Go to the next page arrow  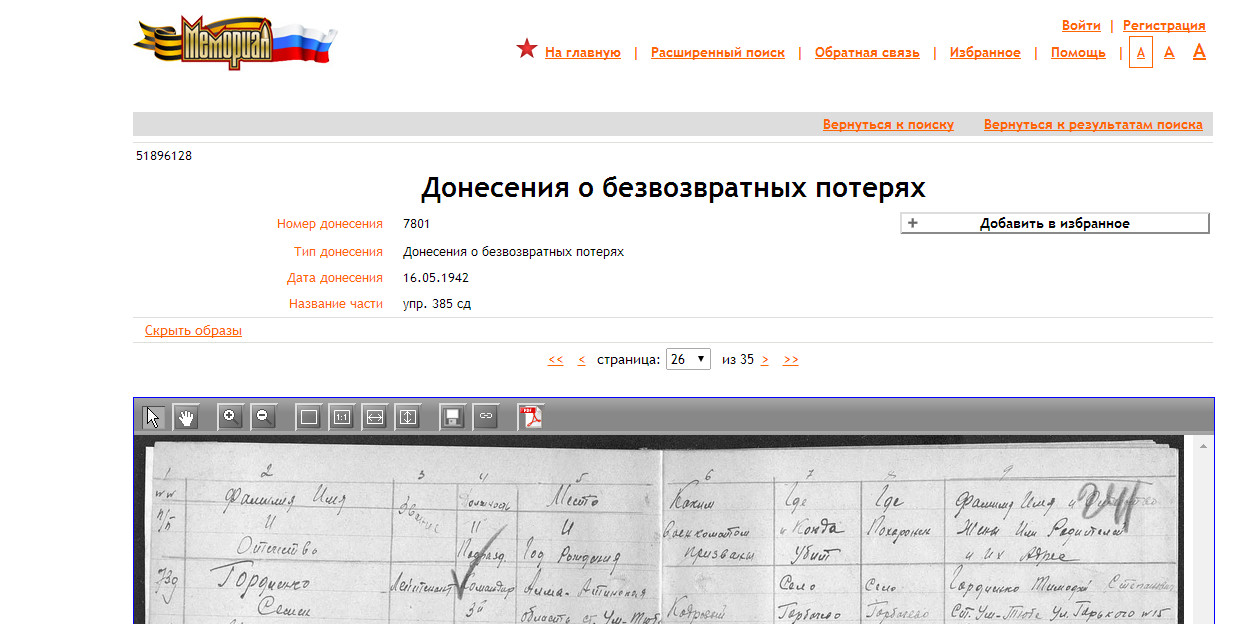pyautogui.click(x=765, y=360)
